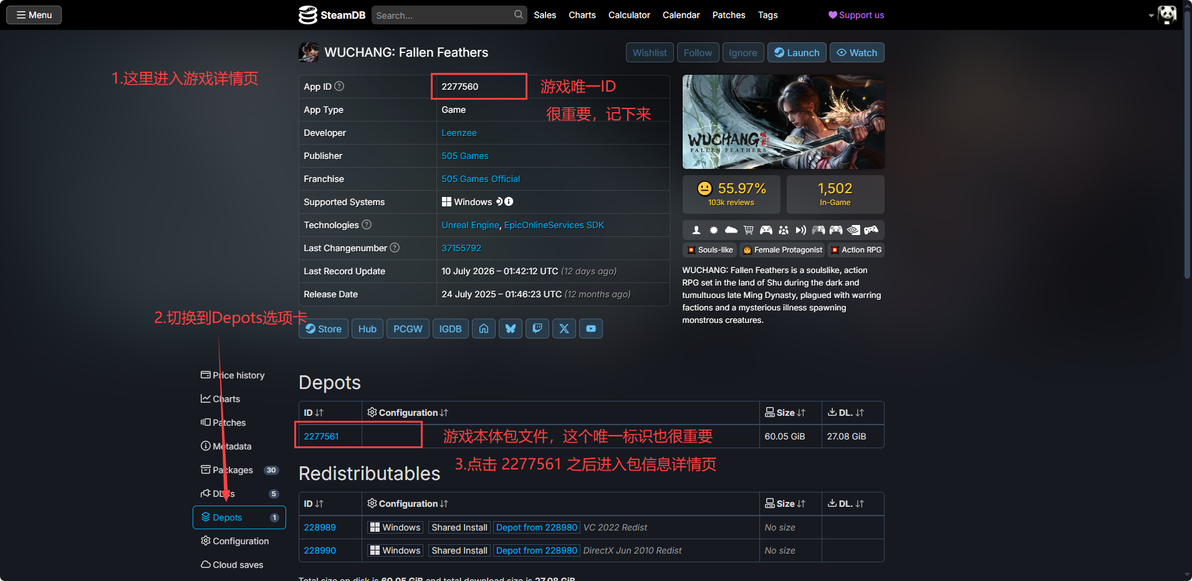Screen dimensions: 1192x581
Task: Open the YouTube link icon
Action: [x=591, y=329]
